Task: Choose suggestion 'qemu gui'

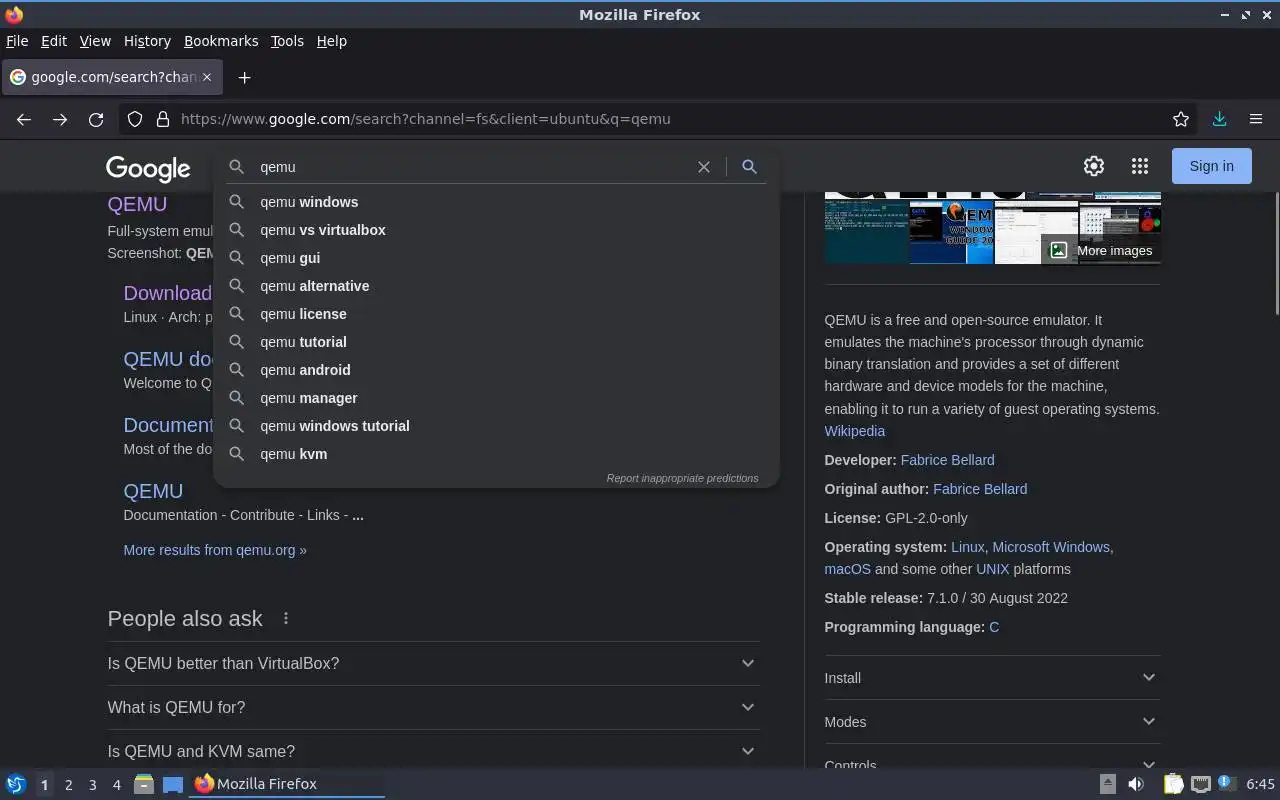Action: pyautogui.click(x=496, y=258)
